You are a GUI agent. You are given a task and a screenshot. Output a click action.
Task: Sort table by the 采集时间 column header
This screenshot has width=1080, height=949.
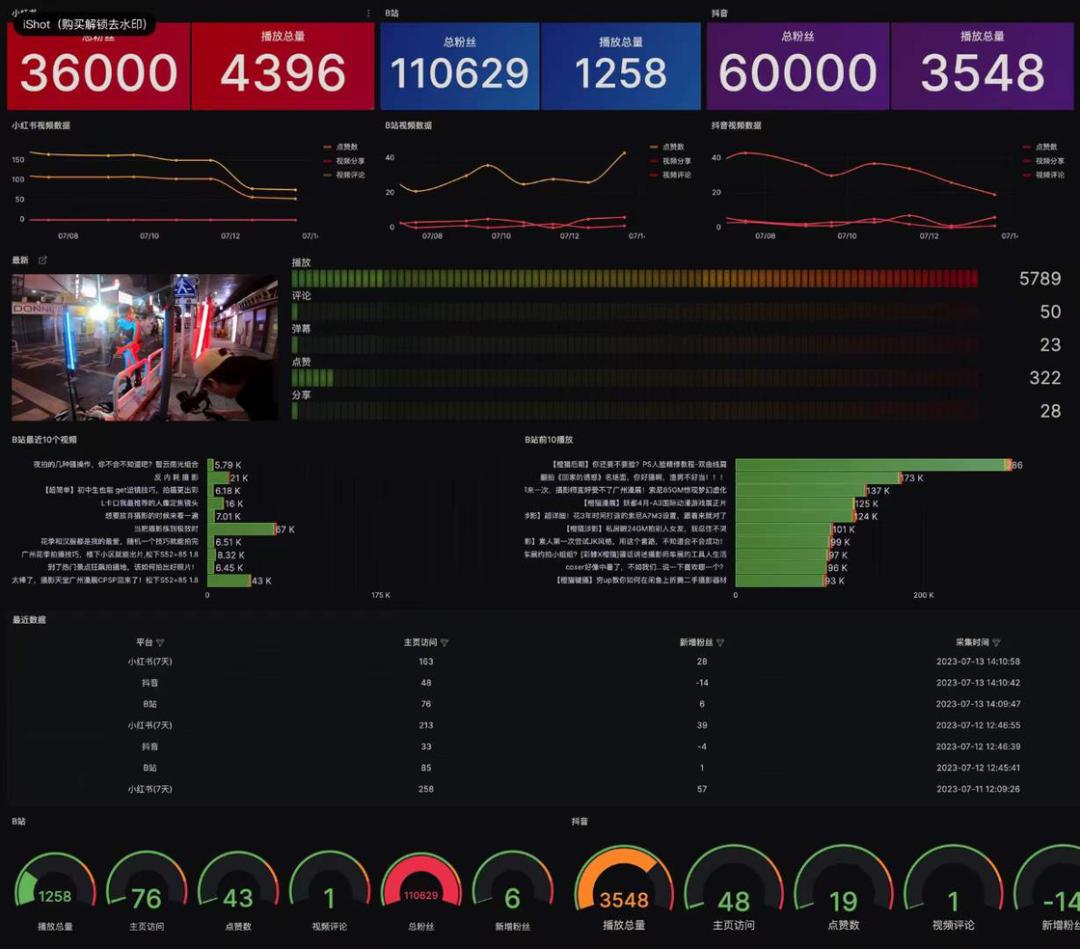[973, 642]
